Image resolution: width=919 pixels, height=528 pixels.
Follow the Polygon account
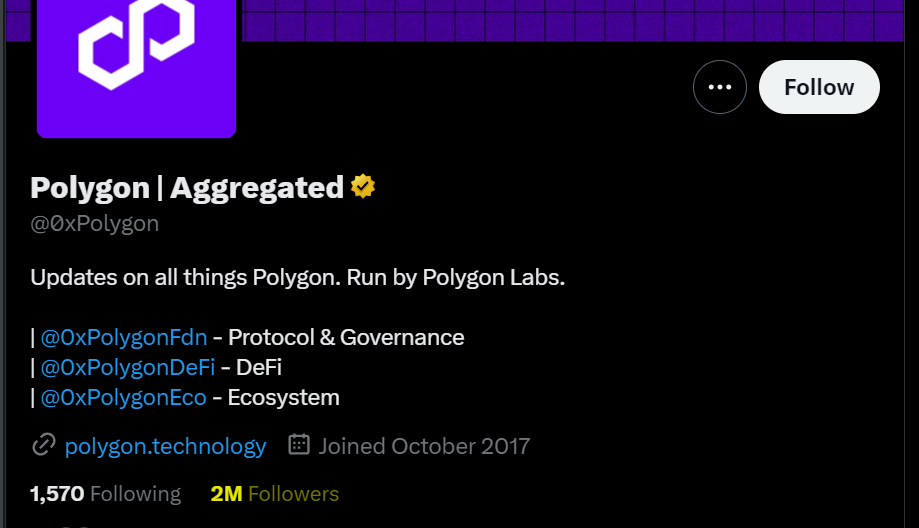[819, 87]
